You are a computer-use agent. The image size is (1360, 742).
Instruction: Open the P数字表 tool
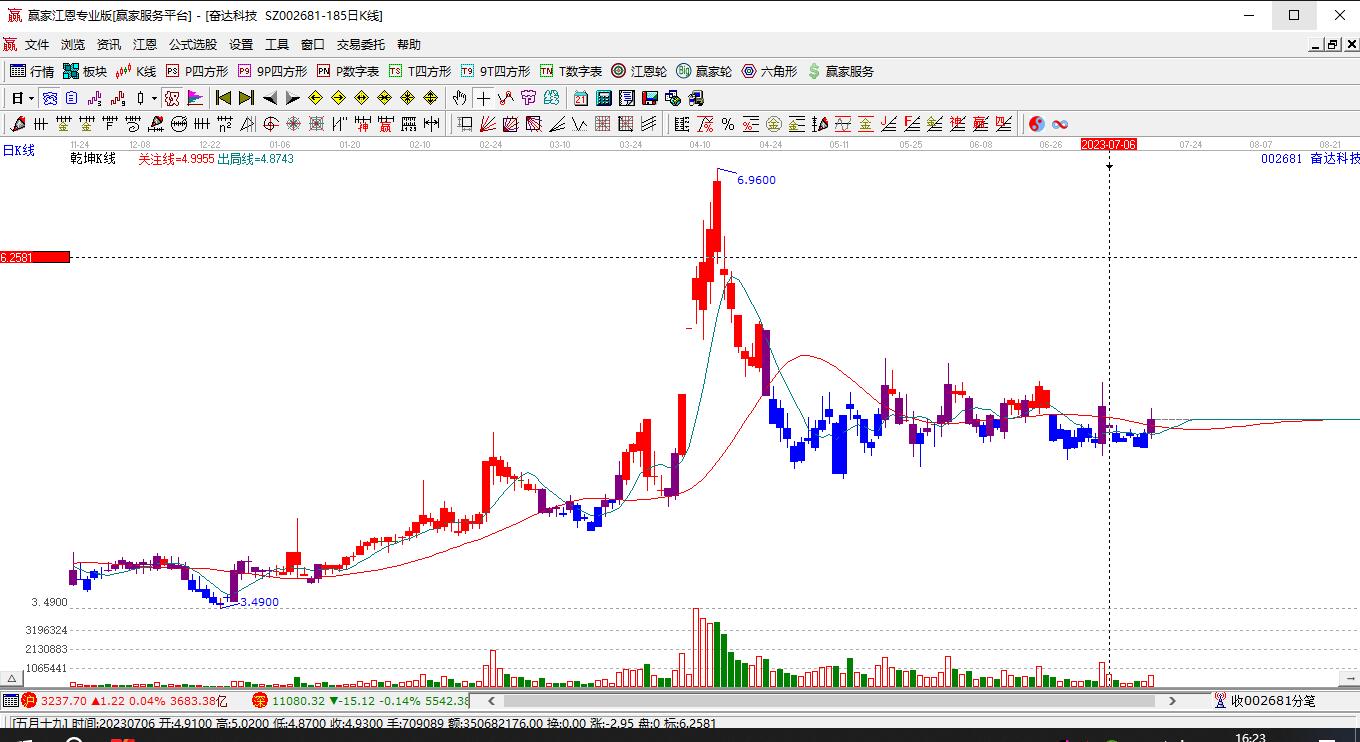click(x=348, y=71)
